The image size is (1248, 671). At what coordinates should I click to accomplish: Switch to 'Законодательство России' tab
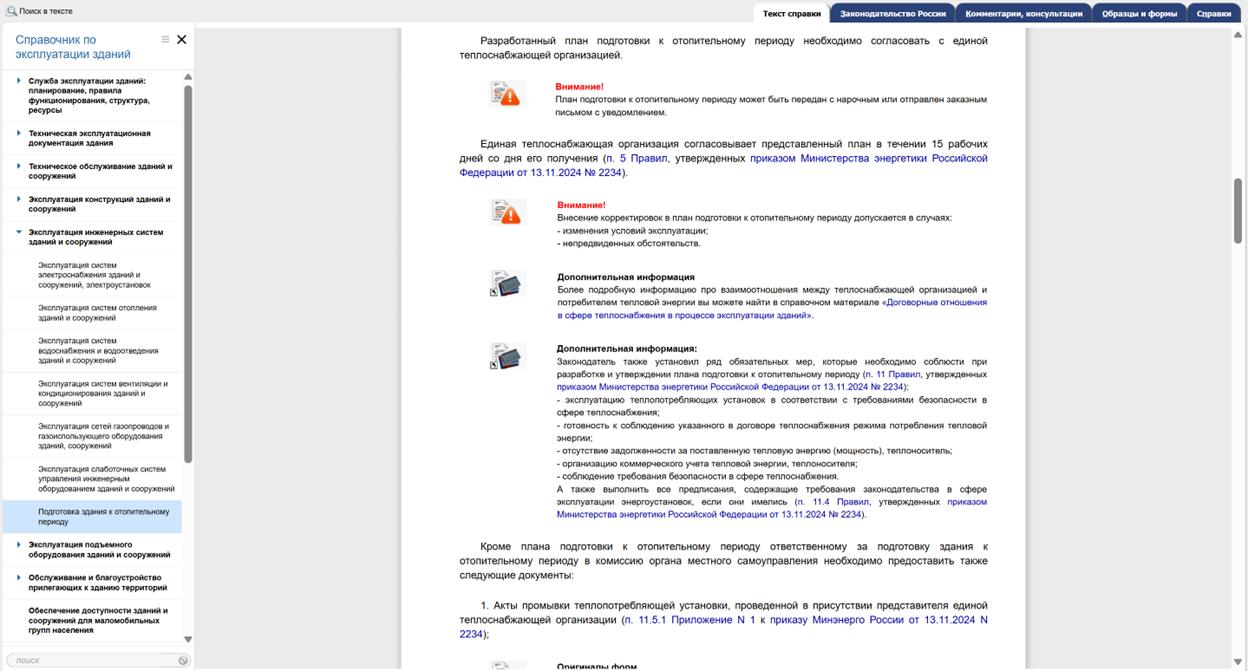(892, 14)
